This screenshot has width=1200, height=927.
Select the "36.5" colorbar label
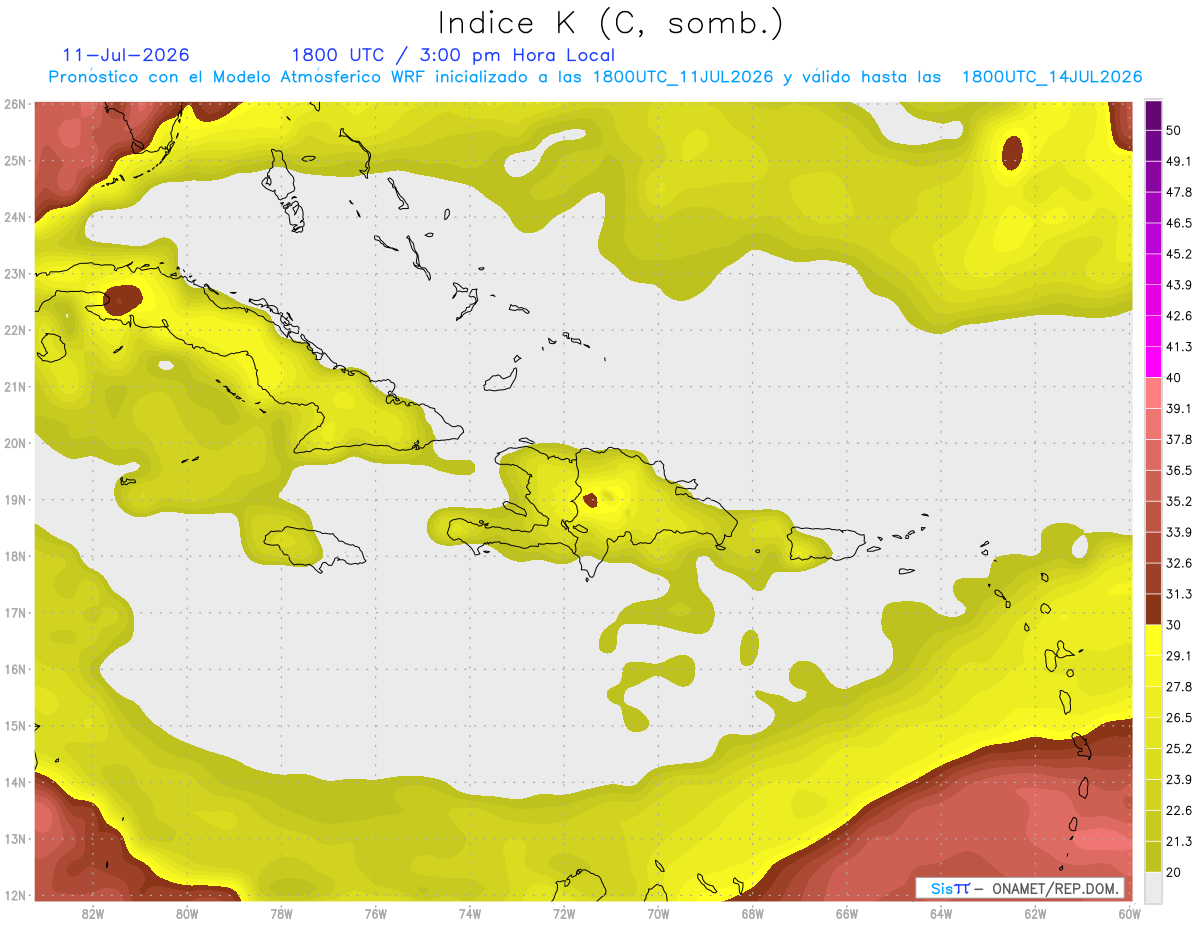(1179, 470)
